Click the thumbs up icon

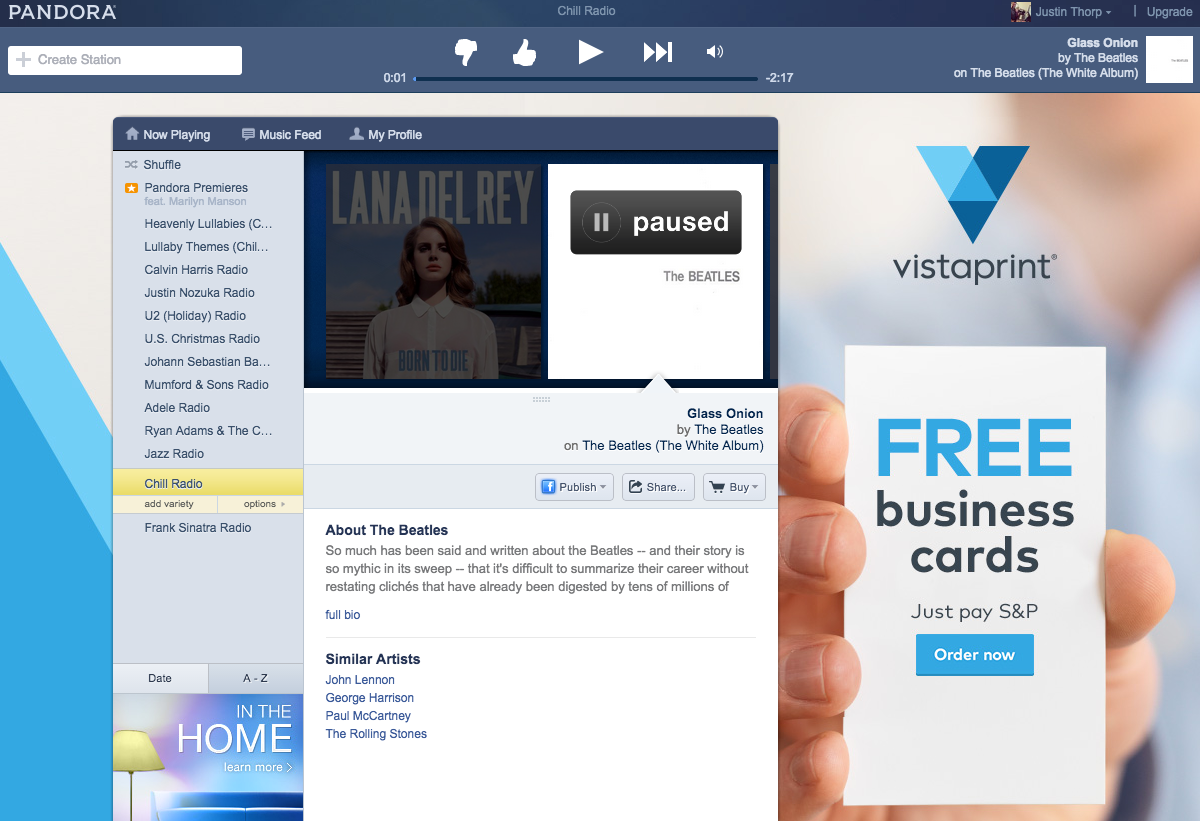pyautogui.click(x=524, y=52)
